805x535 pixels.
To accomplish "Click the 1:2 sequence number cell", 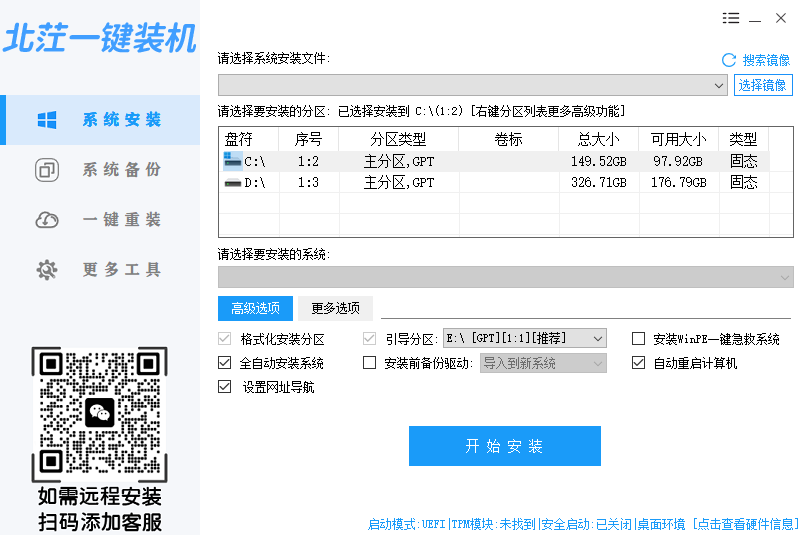I will click(x=308, y=162).
